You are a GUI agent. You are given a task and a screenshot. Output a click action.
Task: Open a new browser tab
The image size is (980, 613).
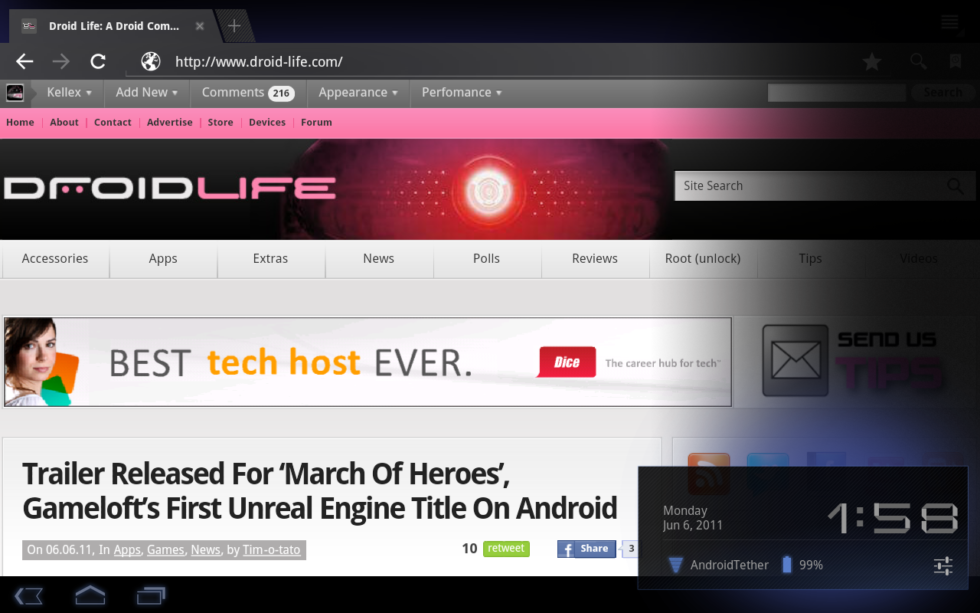click(234, 26)
